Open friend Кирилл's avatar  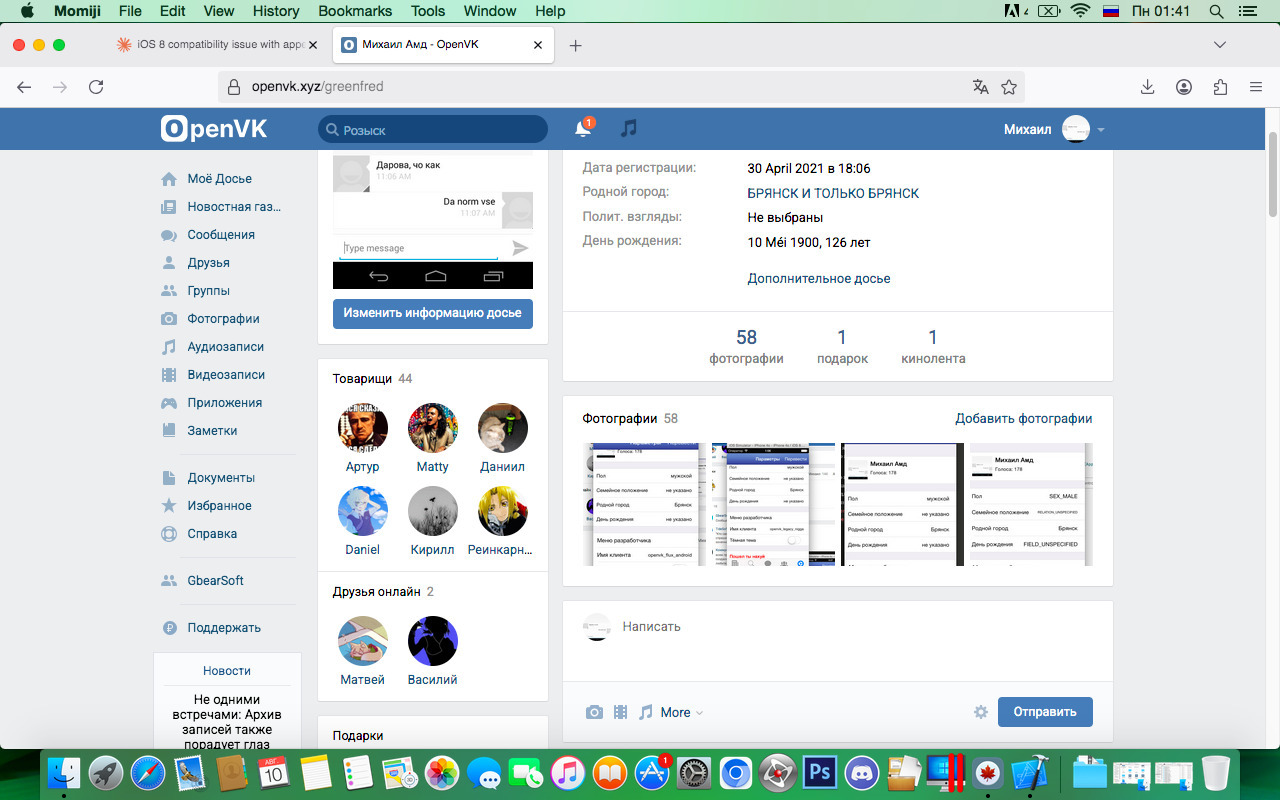tap(433, 512)
